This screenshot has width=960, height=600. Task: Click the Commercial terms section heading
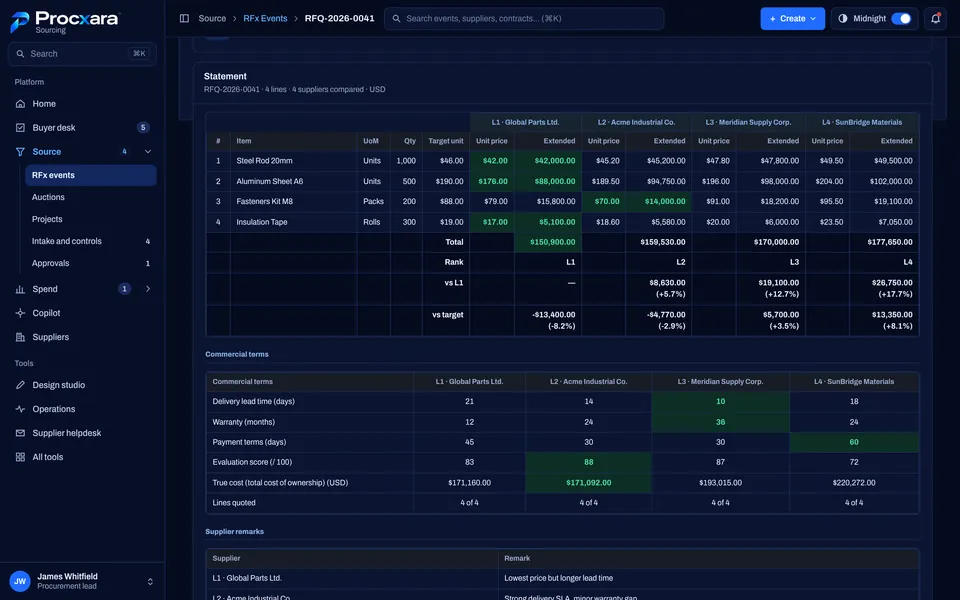(x=237, y=354)
